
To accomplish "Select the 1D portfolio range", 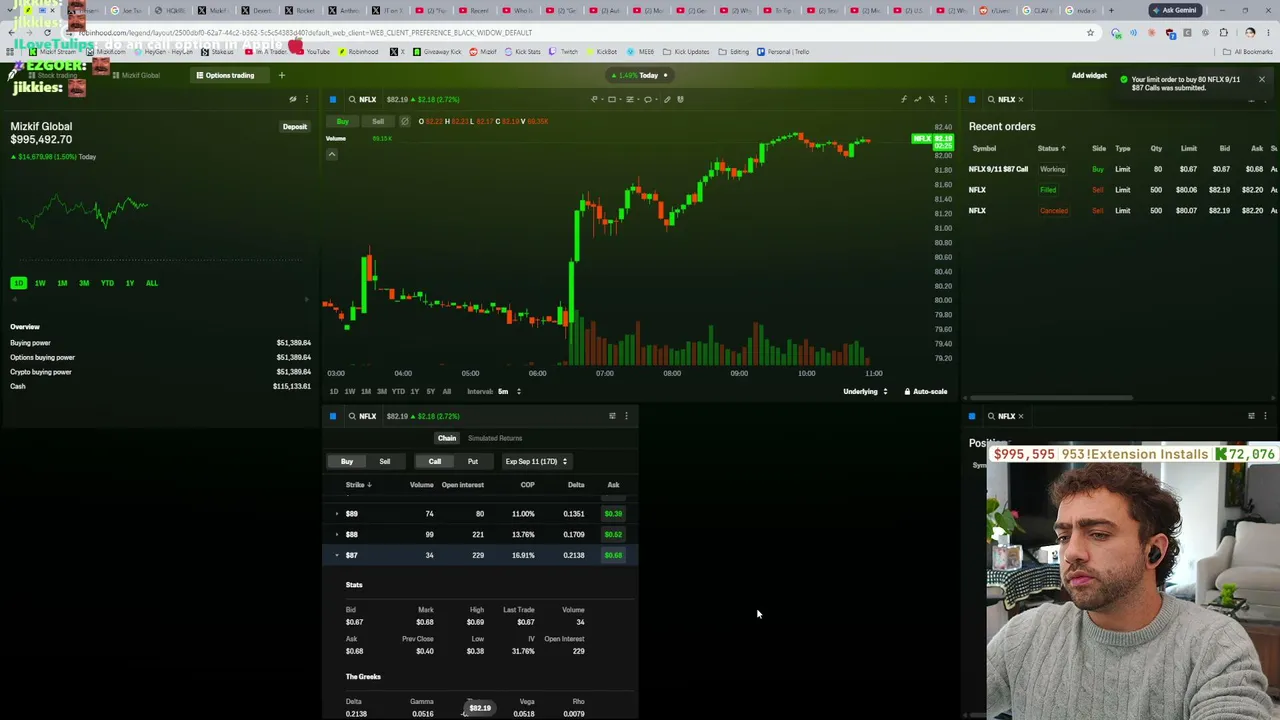I will point(18,283).
